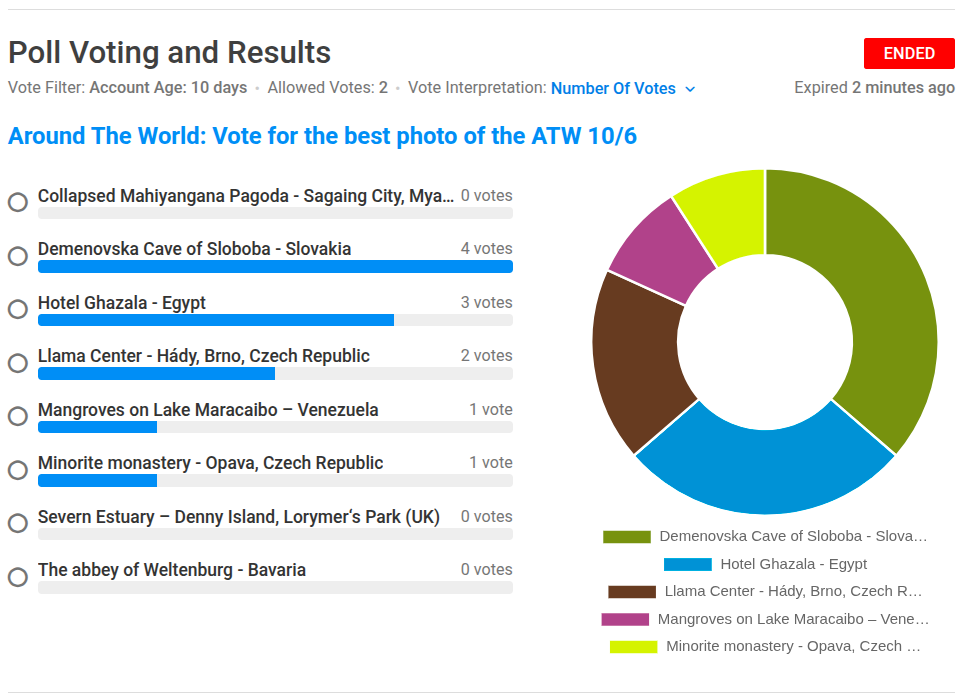Select Mangroves on Lake Maracaibo radio button
The image size is (968, 698).
pyautogui.click(x=18, y=416)
